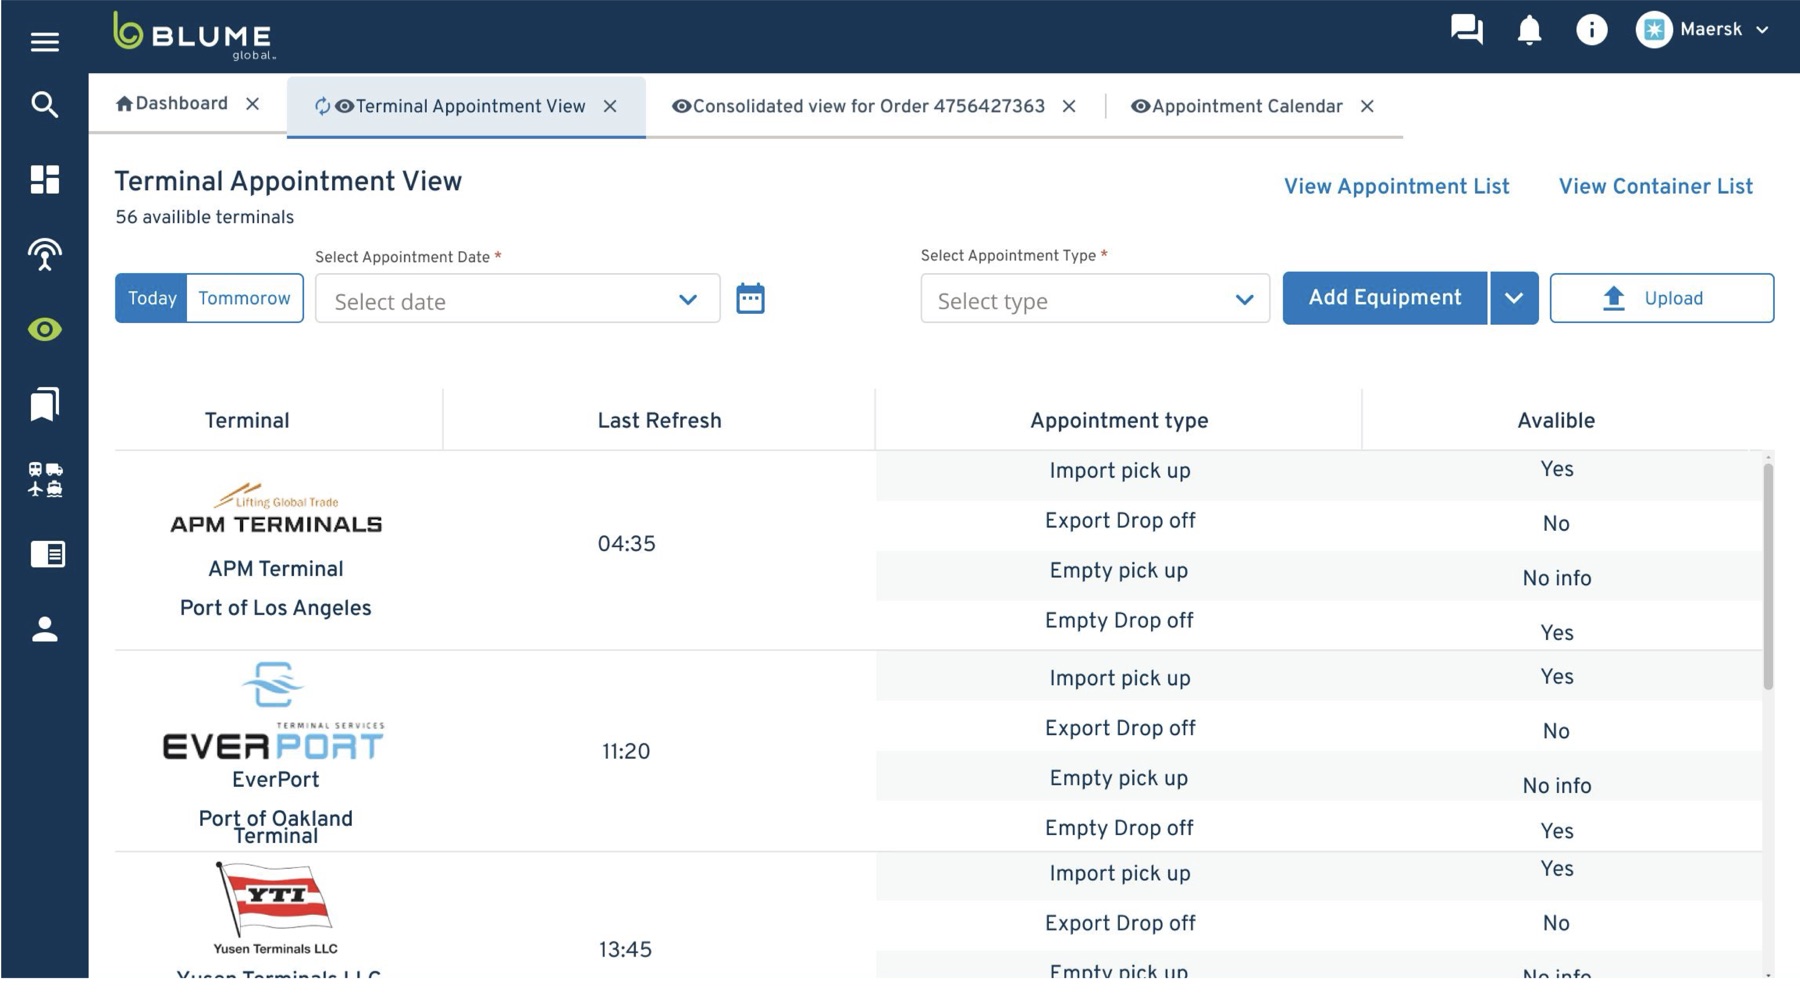
Task: Click the eye icon on Appointment Calendar tab
Action: point(1139,106)
